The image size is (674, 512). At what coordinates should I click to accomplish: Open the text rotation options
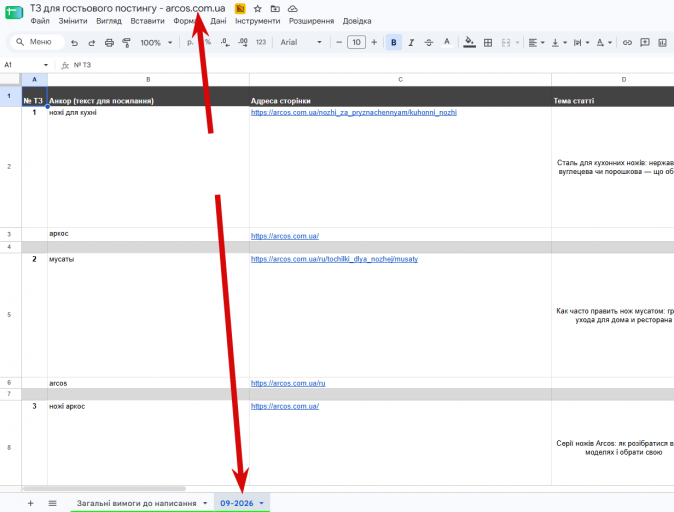[604, 42]
